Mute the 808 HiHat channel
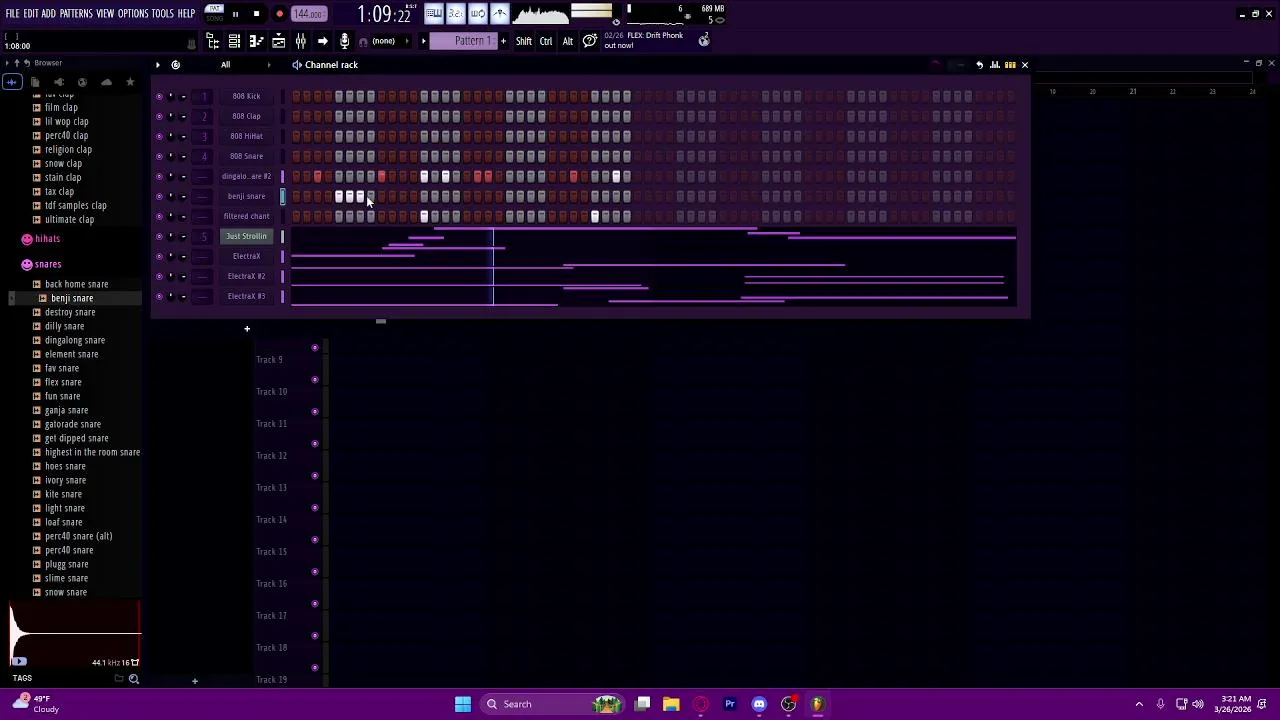This screenshot has height=720, width=1280. [159, 136]
